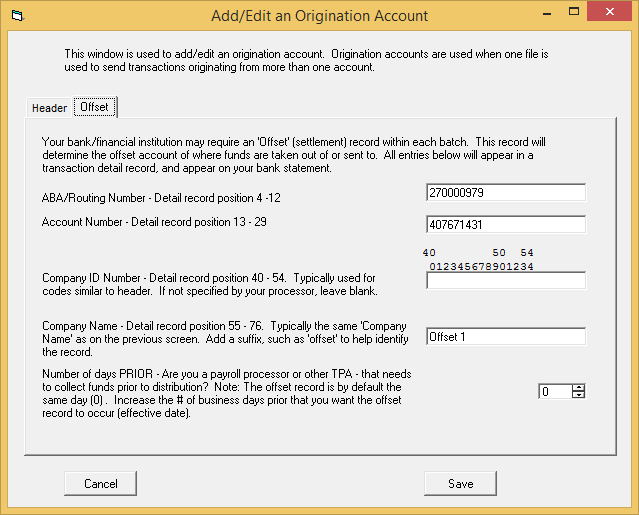Focus the ABA/Routing Number field
This screenshot has height=515, width=639.
(505, 192)
